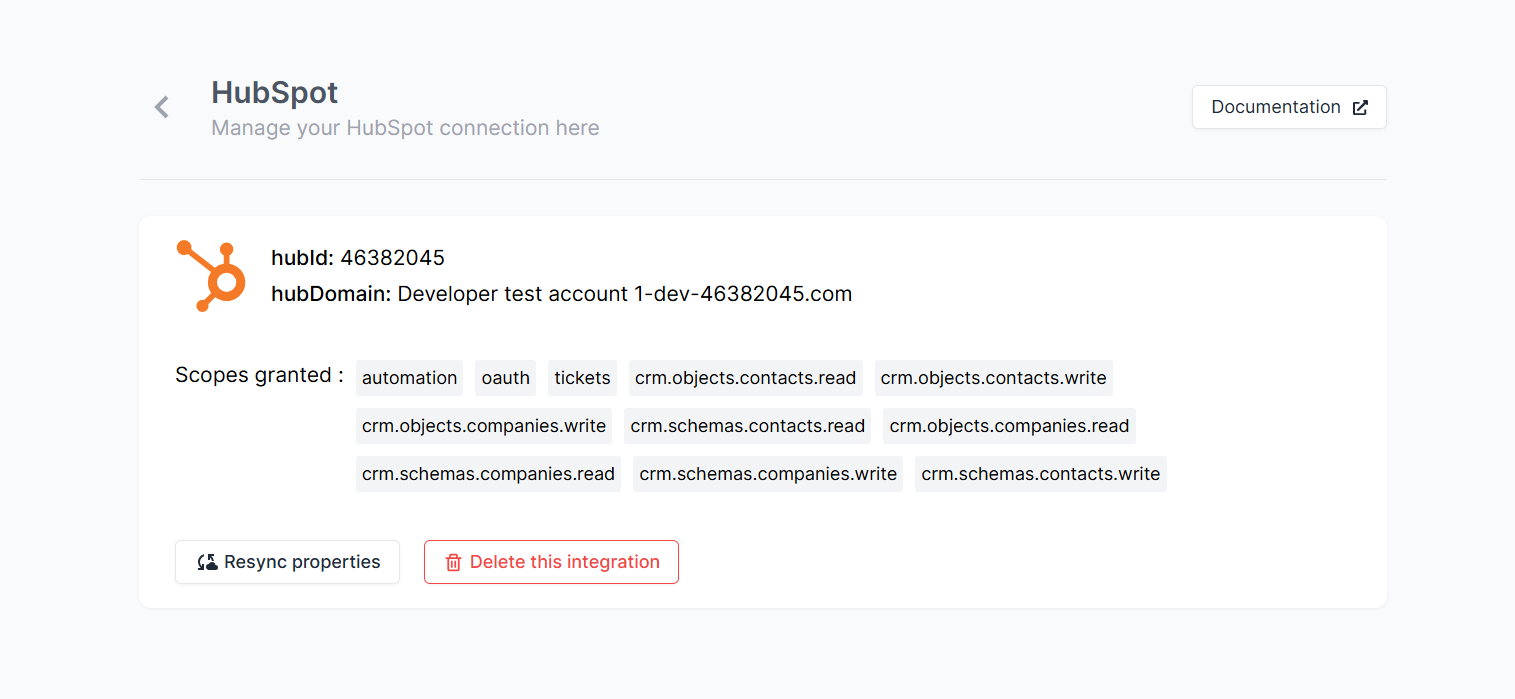Select crm.schemas.companies.write scope tag
This screenshot has width=1515, height=699.
pyautogui.click(x=768, y=474)
